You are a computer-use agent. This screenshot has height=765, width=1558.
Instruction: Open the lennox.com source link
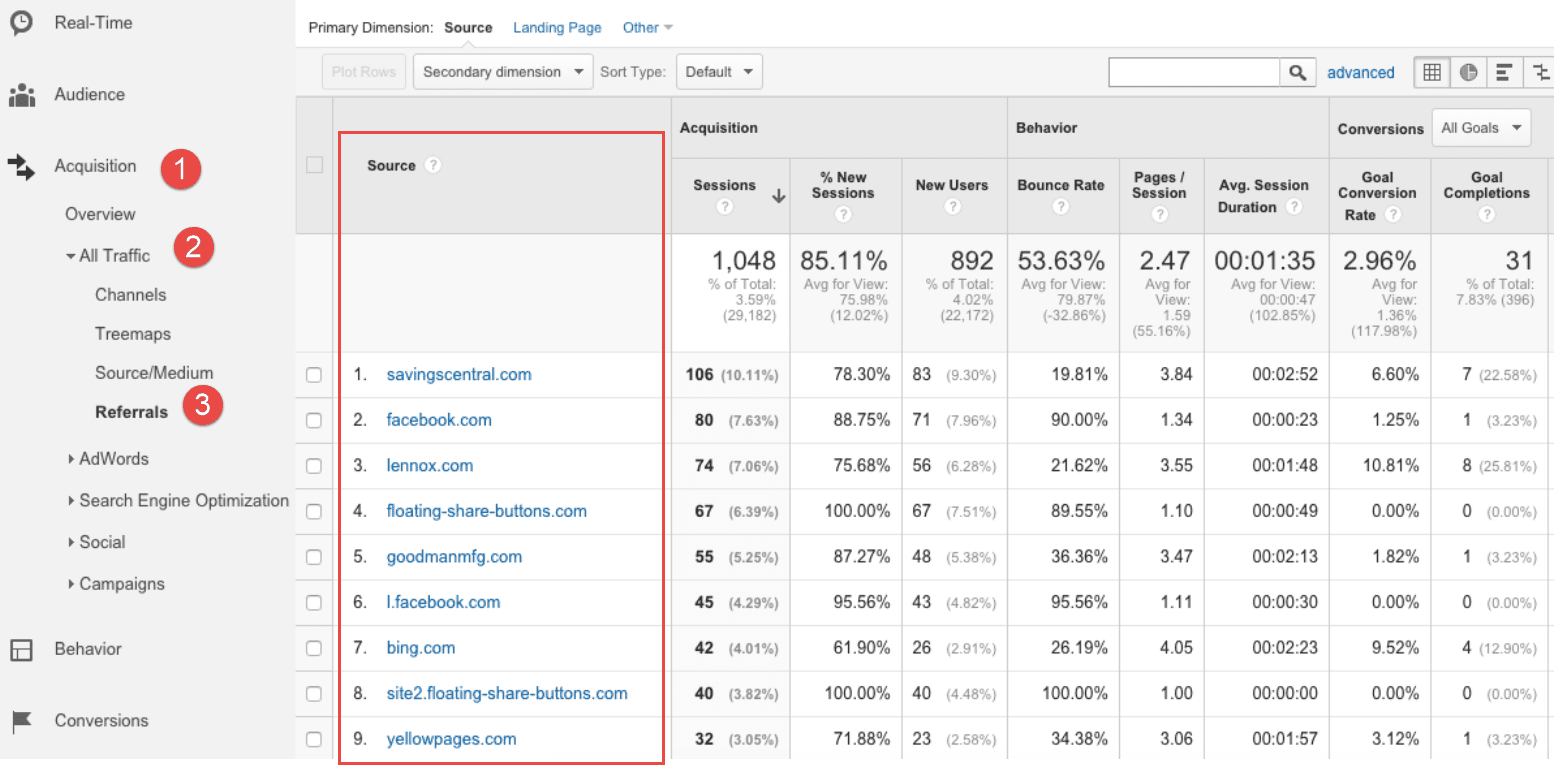point(430,466)
